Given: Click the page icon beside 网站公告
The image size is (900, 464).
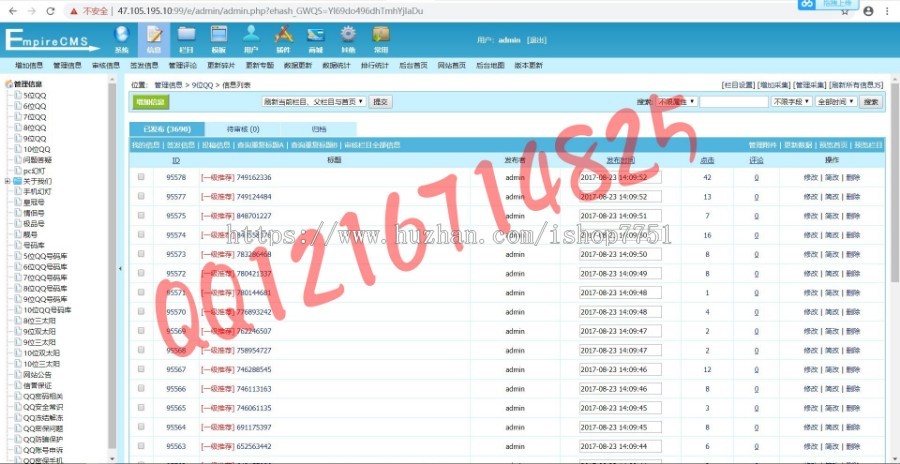Looking at the screenshot, I should pyautogui.click(x=18, y=374).
